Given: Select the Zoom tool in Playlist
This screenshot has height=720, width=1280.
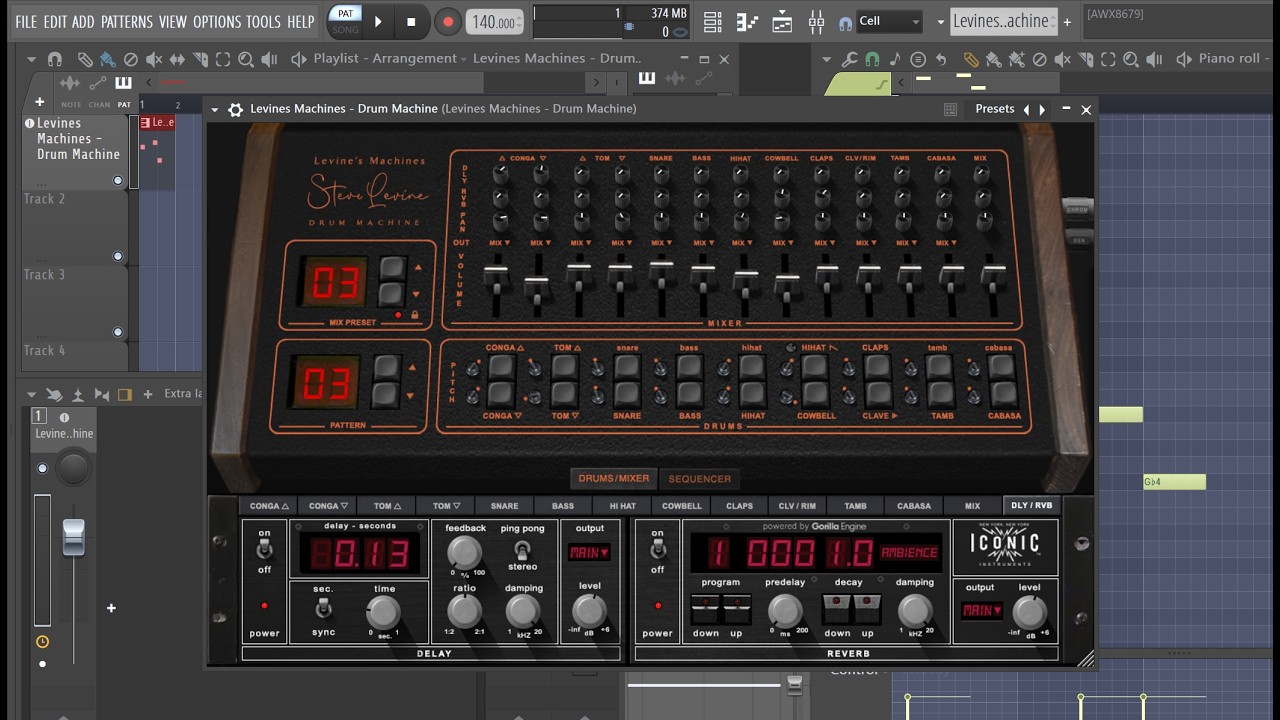Looking at the screenshot, I should (x=246, y=59).
